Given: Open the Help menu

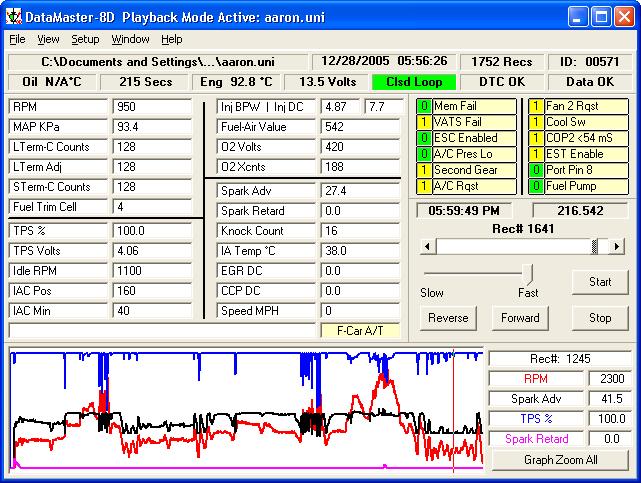Looking at the screenshot, I should point(172,40).
